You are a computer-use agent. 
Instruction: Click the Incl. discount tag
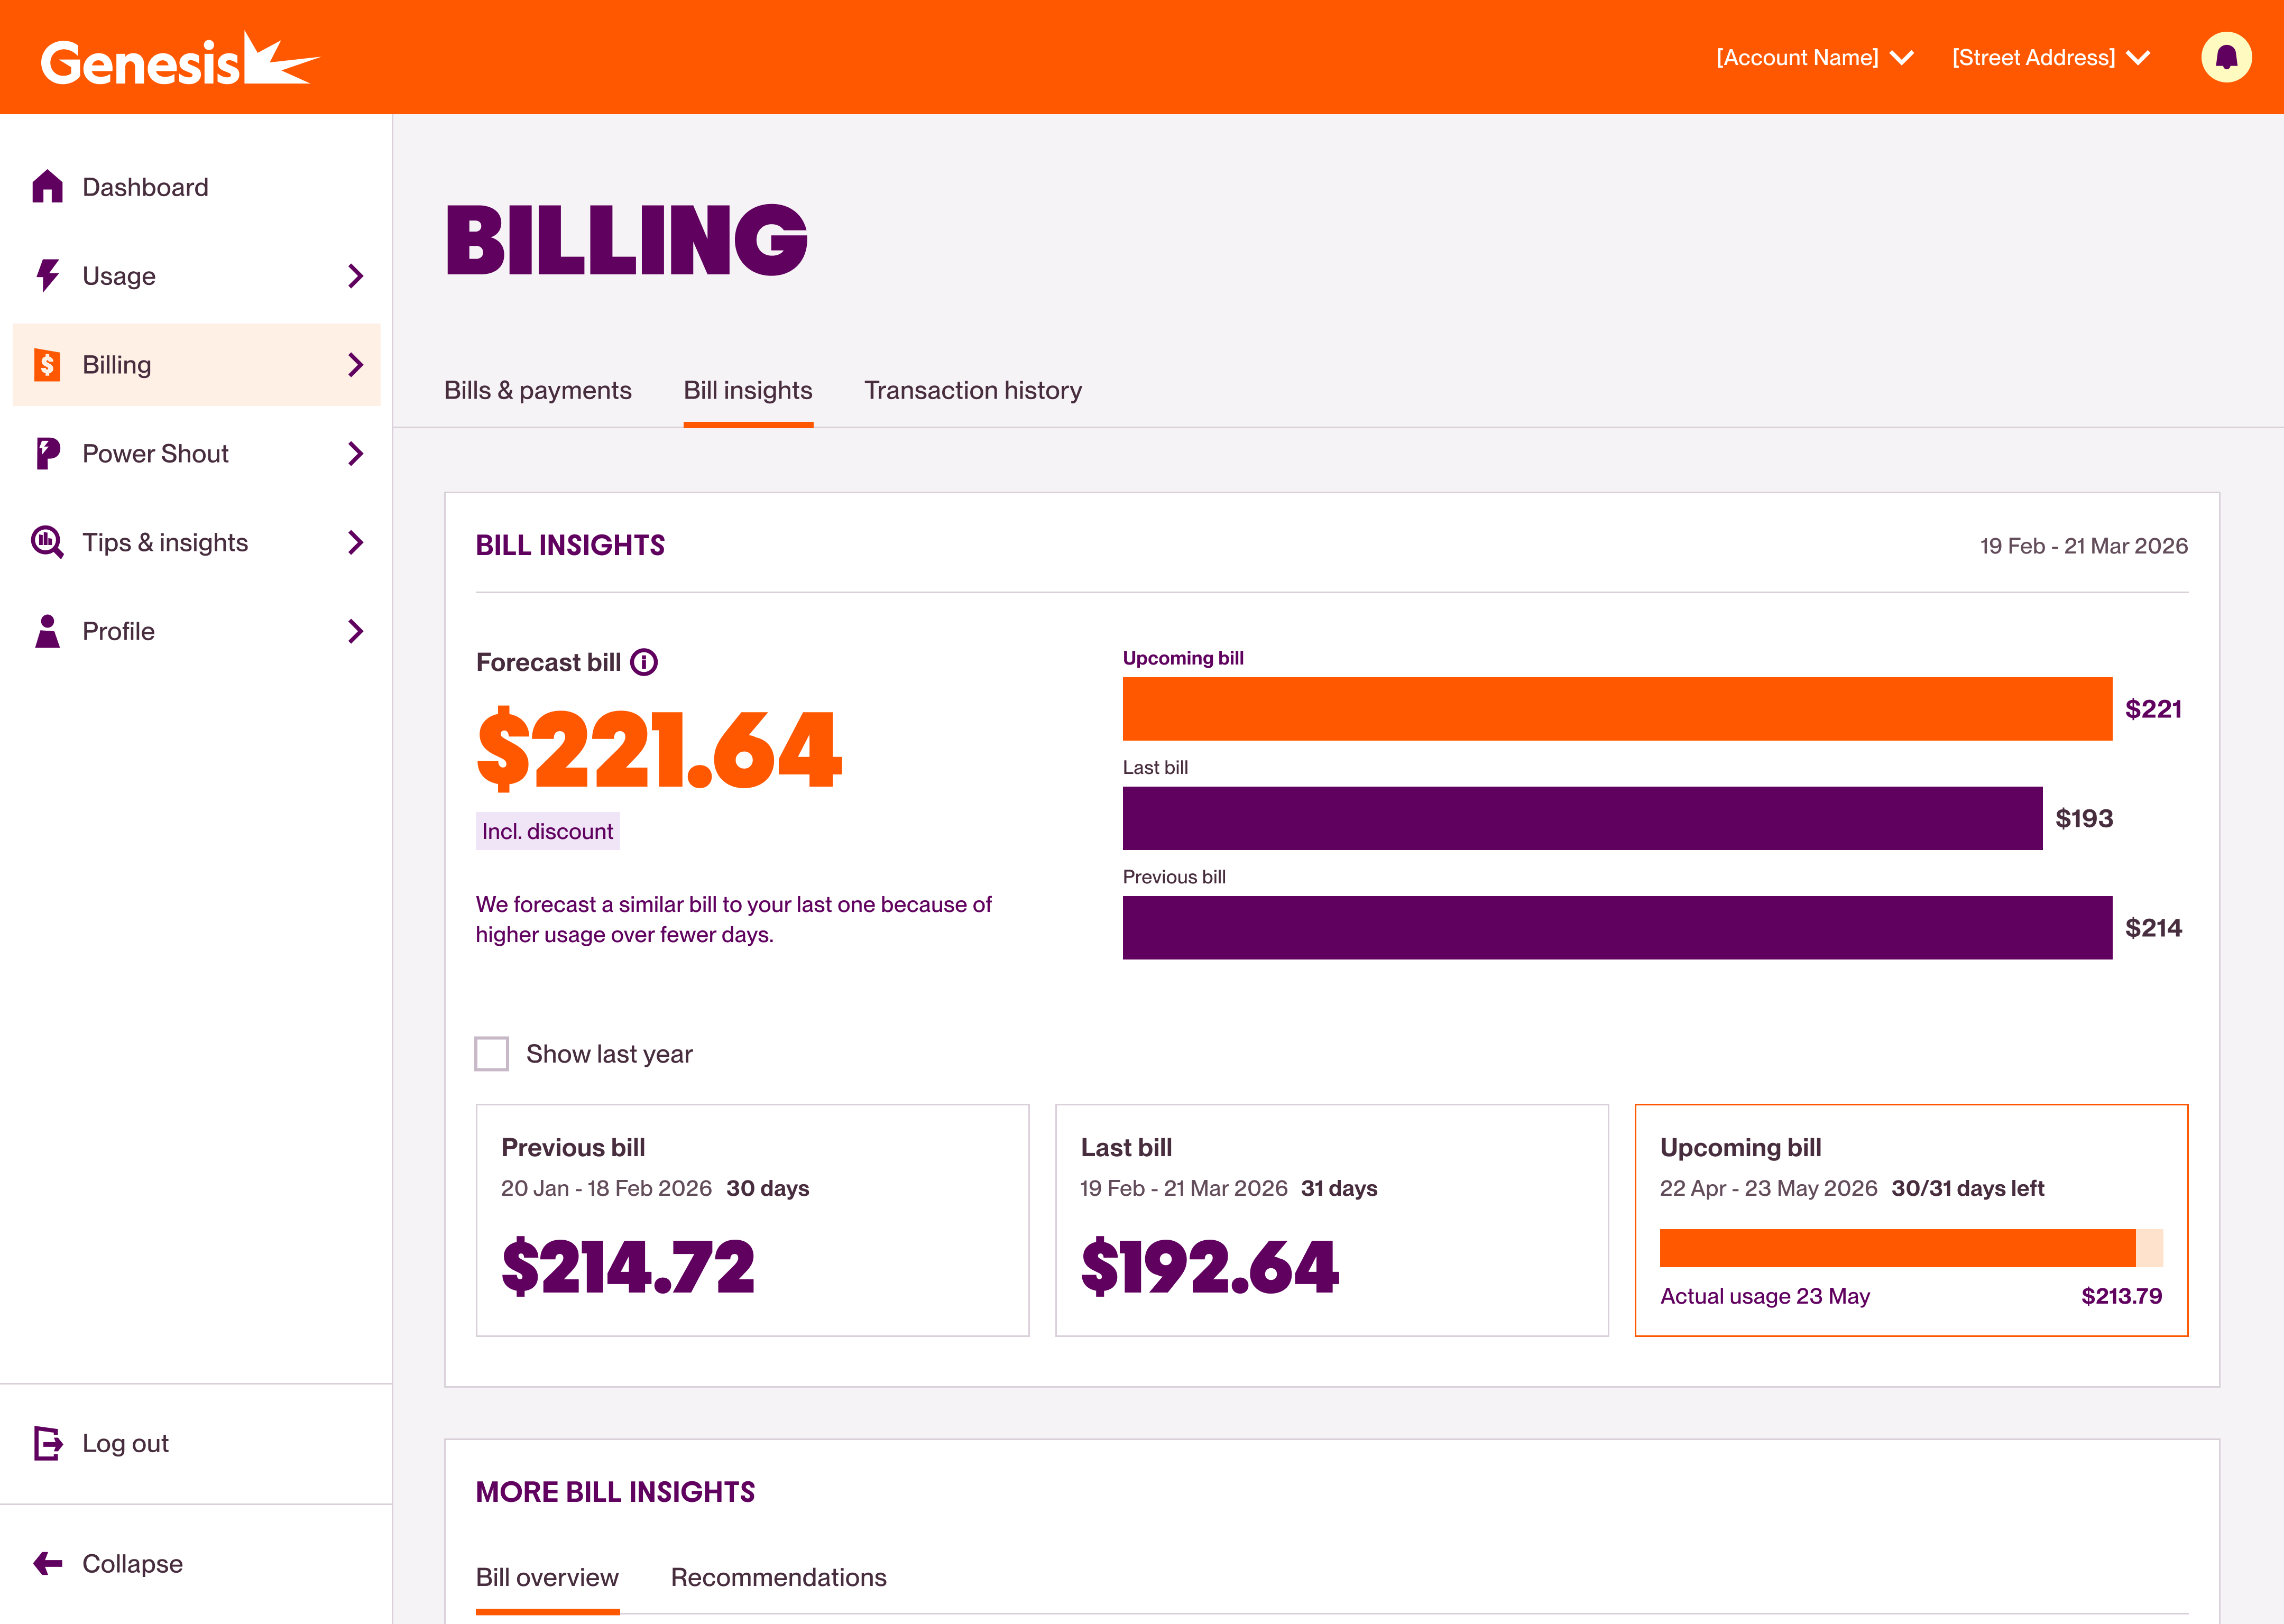(547, 831)
